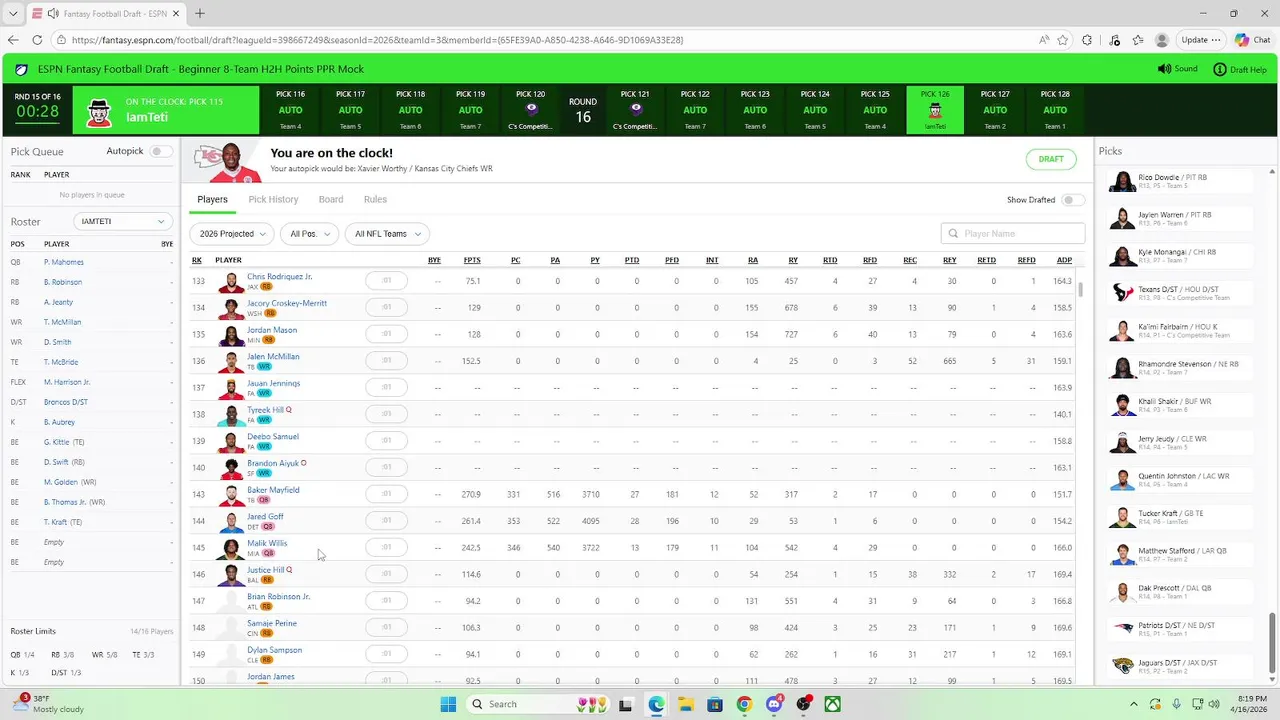Open Malik Willis player link
The width and height of the screenshot is (1280, 720).
coord(267,543)
